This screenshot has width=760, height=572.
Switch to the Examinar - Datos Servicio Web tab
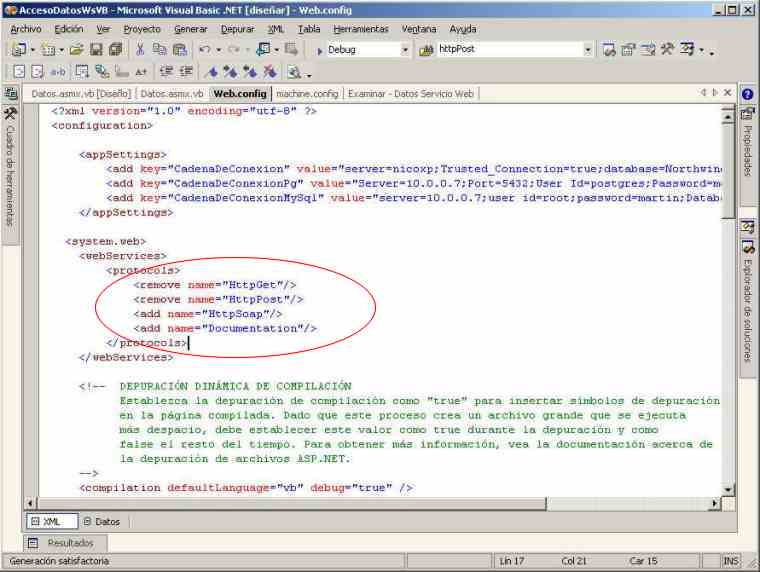click(x=411, y=94)
